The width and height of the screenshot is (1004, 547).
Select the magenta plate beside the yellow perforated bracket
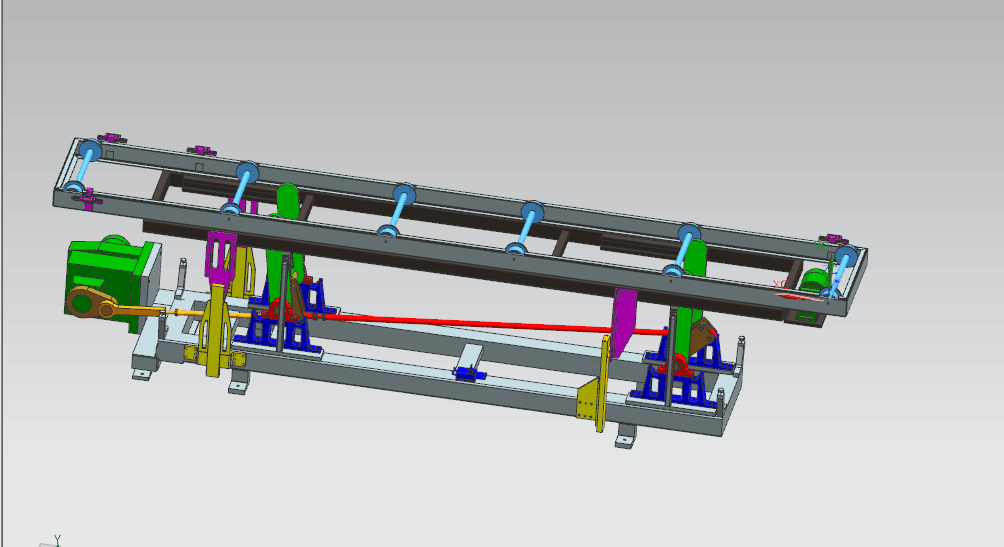pyautogui.click(x=624, y=322)
